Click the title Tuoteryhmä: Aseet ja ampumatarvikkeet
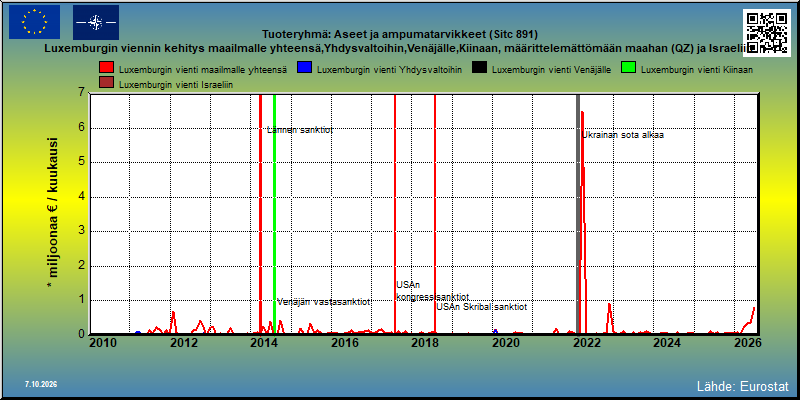The width and height of the screenshot is (800, 400). click(399, 35)
